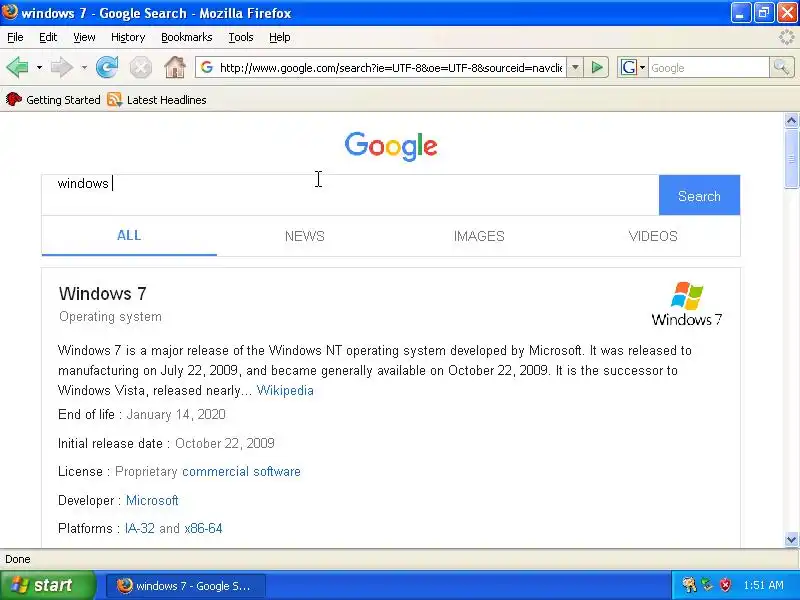Follow the commercial software link
The width and height of the screenshot is (800, 600).
click(241, 471)
